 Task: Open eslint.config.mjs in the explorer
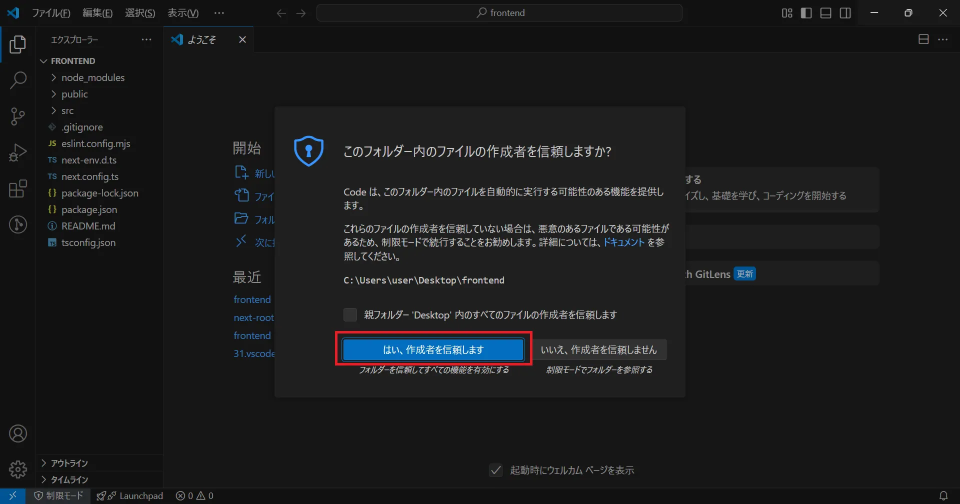coord(99,144)
